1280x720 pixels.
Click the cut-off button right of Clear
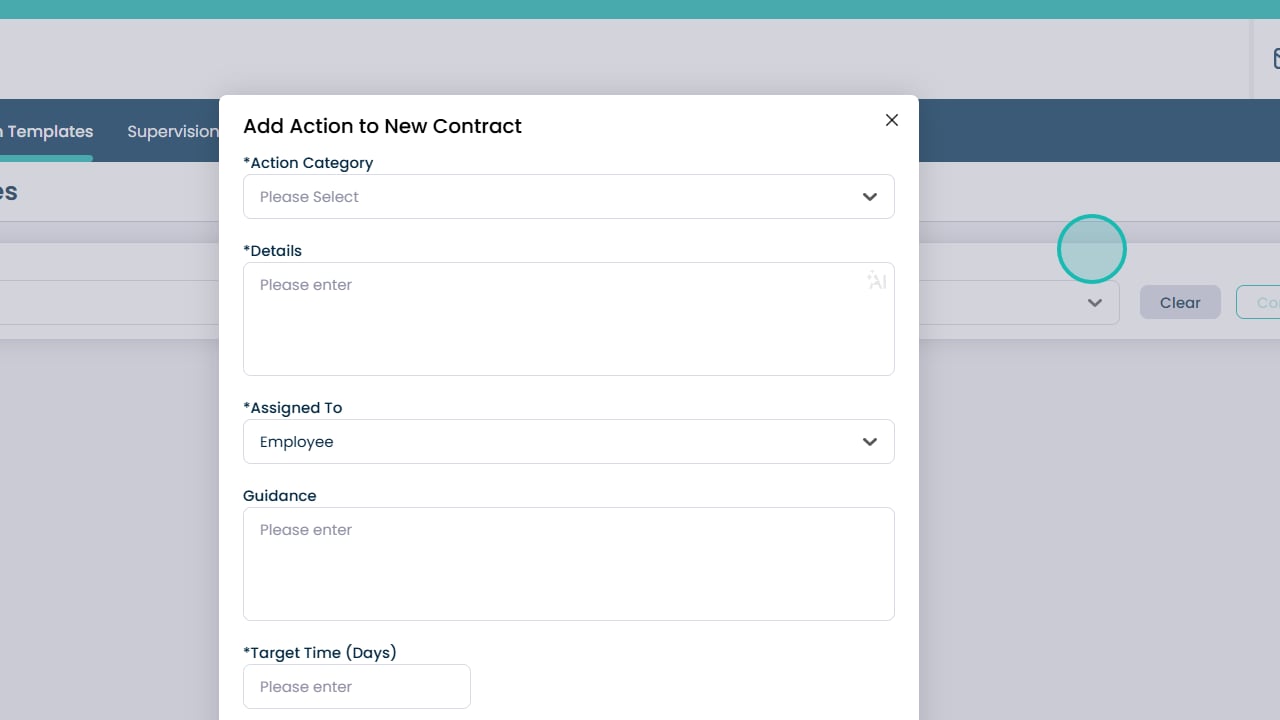tap(1260, 303)
